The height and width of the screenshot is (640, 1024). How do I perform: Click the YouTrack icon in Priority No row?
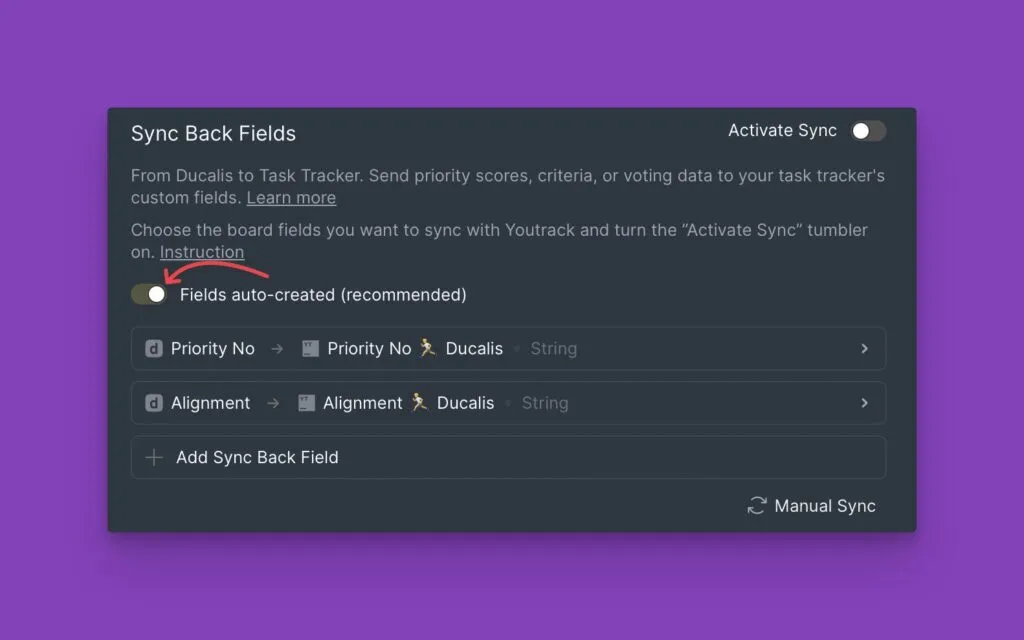click(310, 349)
